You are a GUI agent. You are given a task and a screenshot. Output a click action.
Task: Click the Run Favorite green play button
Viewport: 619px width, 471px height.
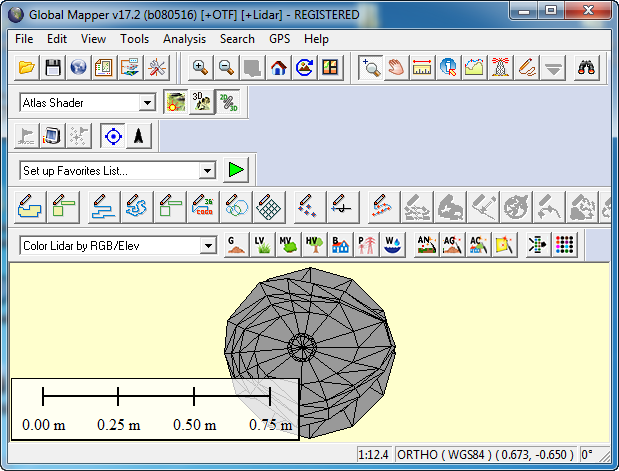236,170
